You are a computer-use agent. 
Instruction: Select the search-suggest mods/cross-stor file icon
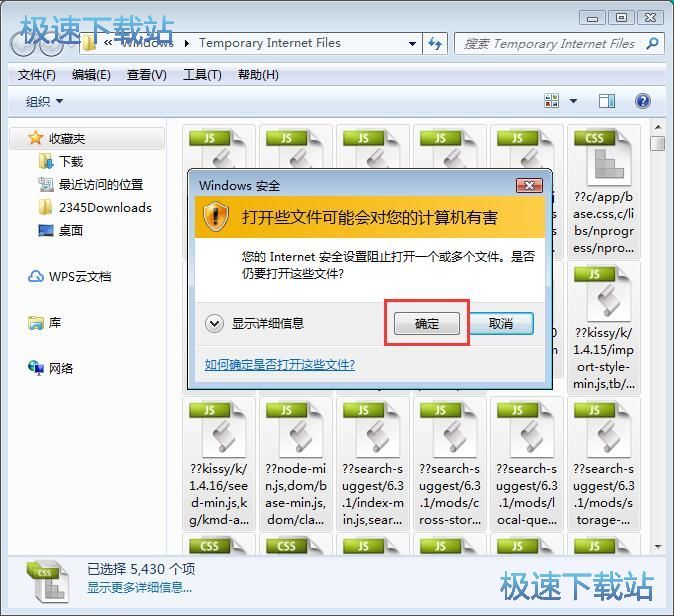tap(449, 429)
